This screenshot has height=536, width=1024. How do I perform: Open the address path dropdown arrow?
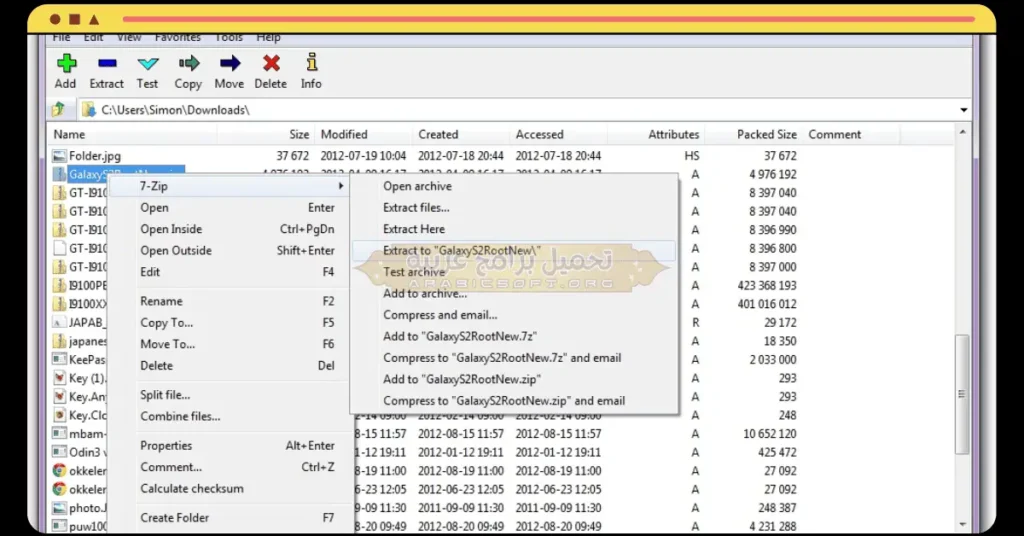coord(963,110)
